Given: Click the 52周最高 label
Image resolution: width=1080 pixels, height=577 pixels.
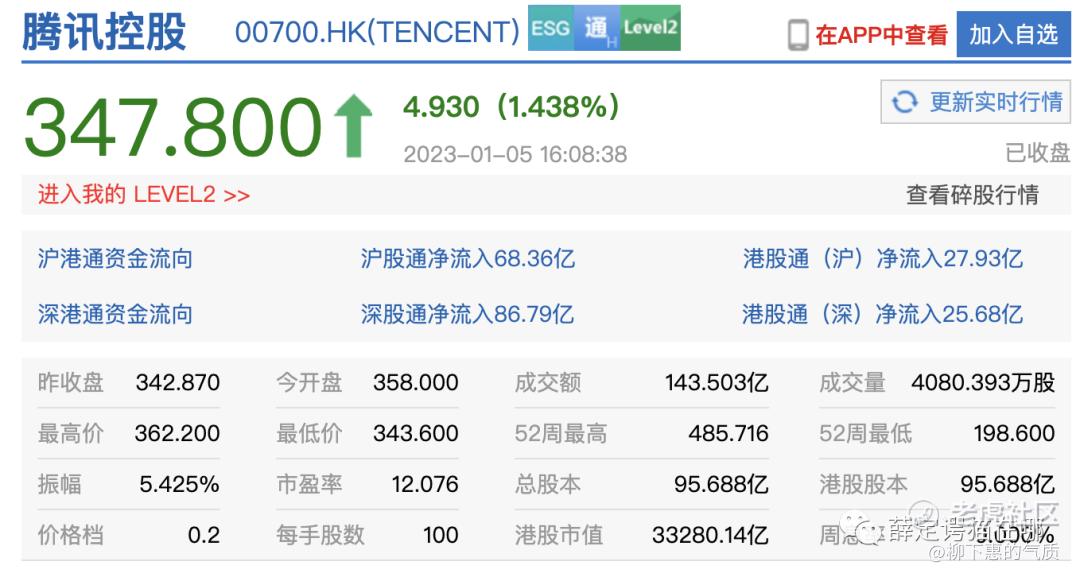Looking at the screenshot, I should click(x=561, y=433).
